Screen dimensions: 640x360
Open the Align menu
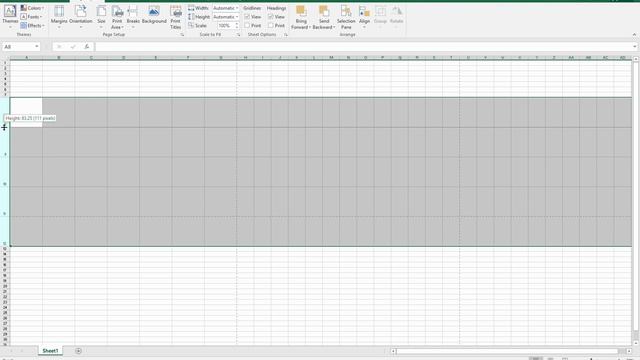click(364, 16)
